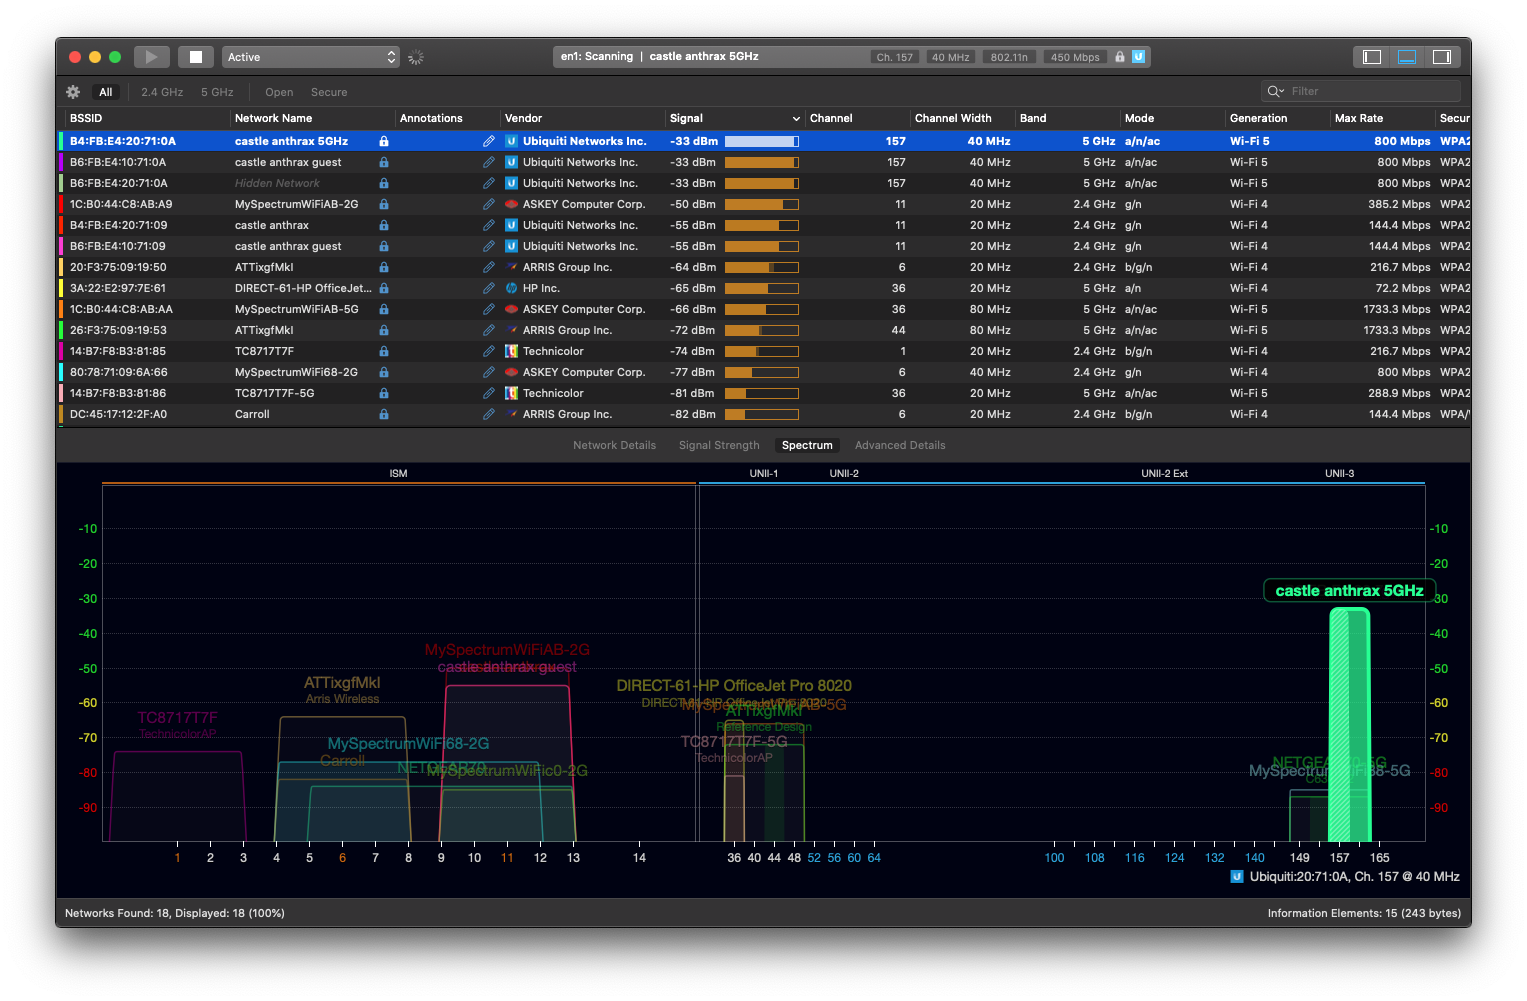This screenshot has width=1527, height=1001.
Task: Click color swatch for TC8717T7F-5G row
Action: (62, 393)
